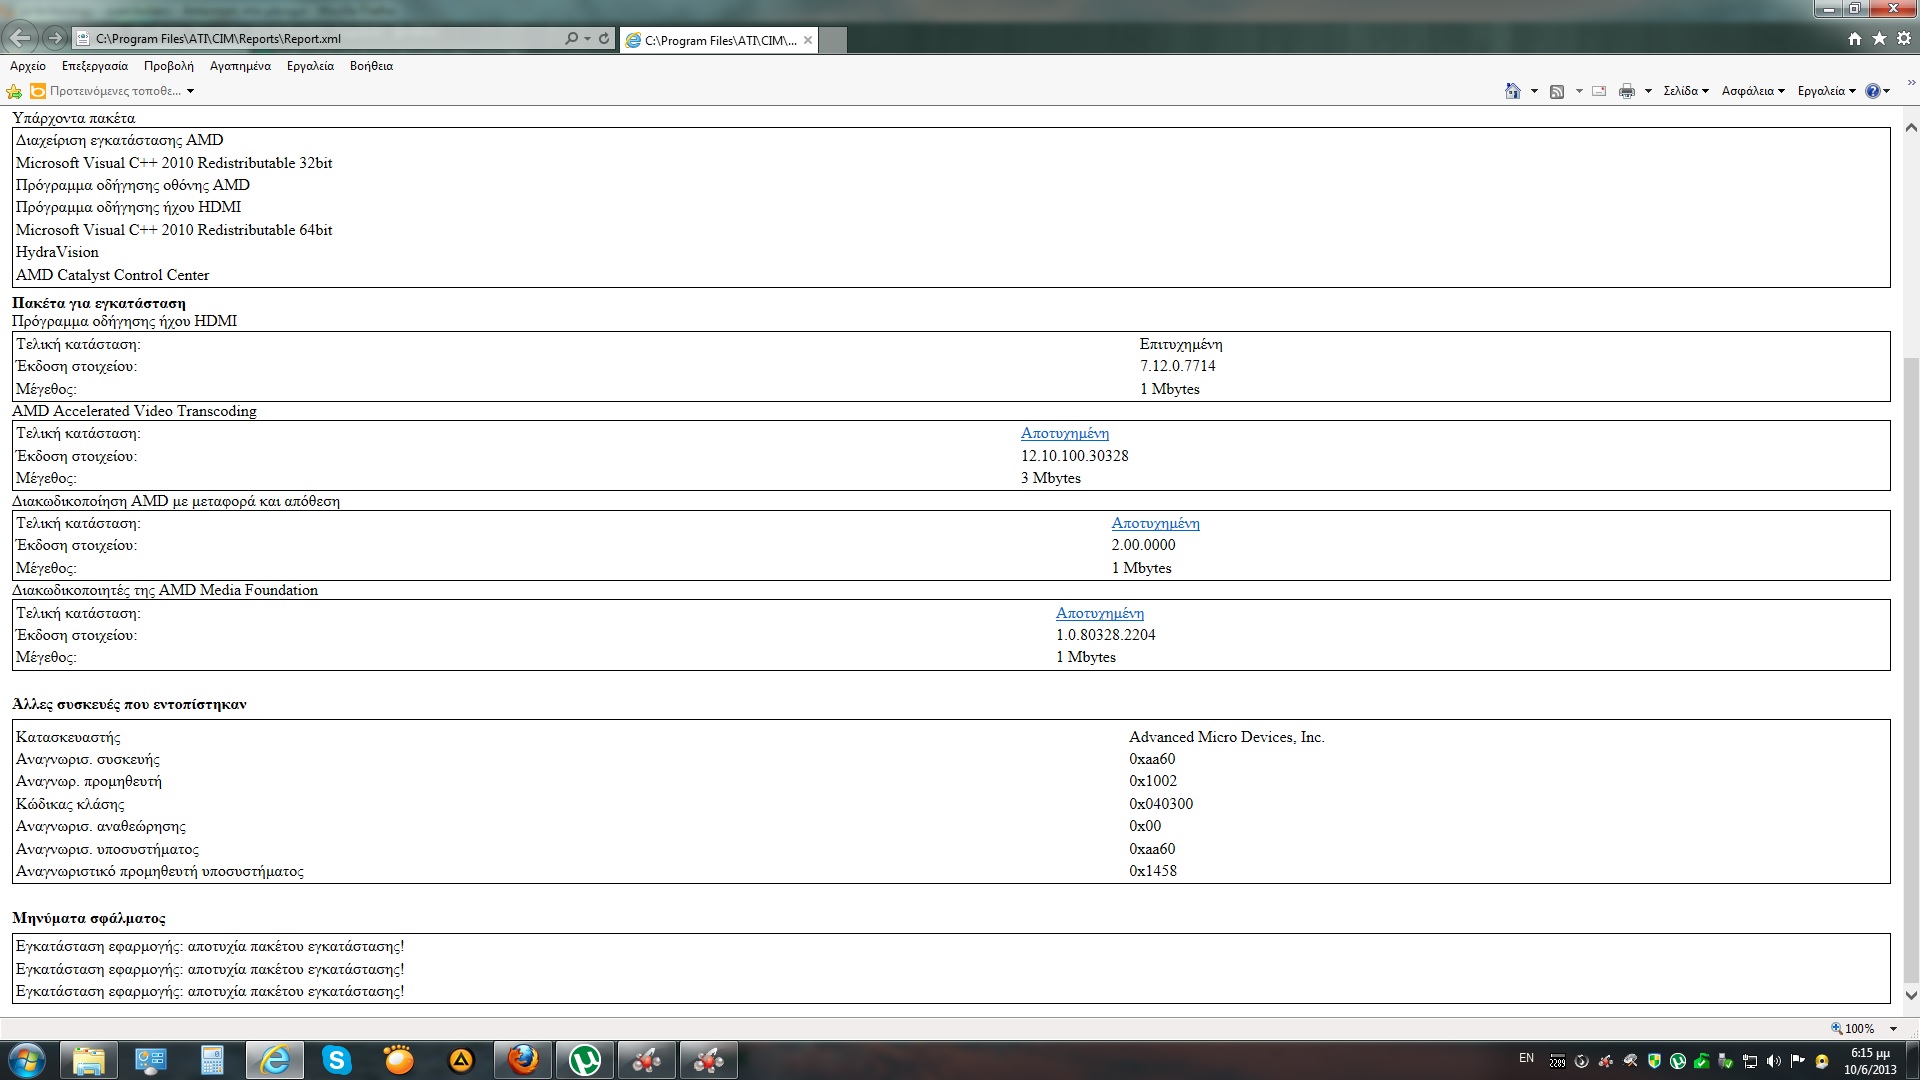
Task: Click the vertical scrollbar thumb
Action: pyautogui.click(x=1911, y=670)
